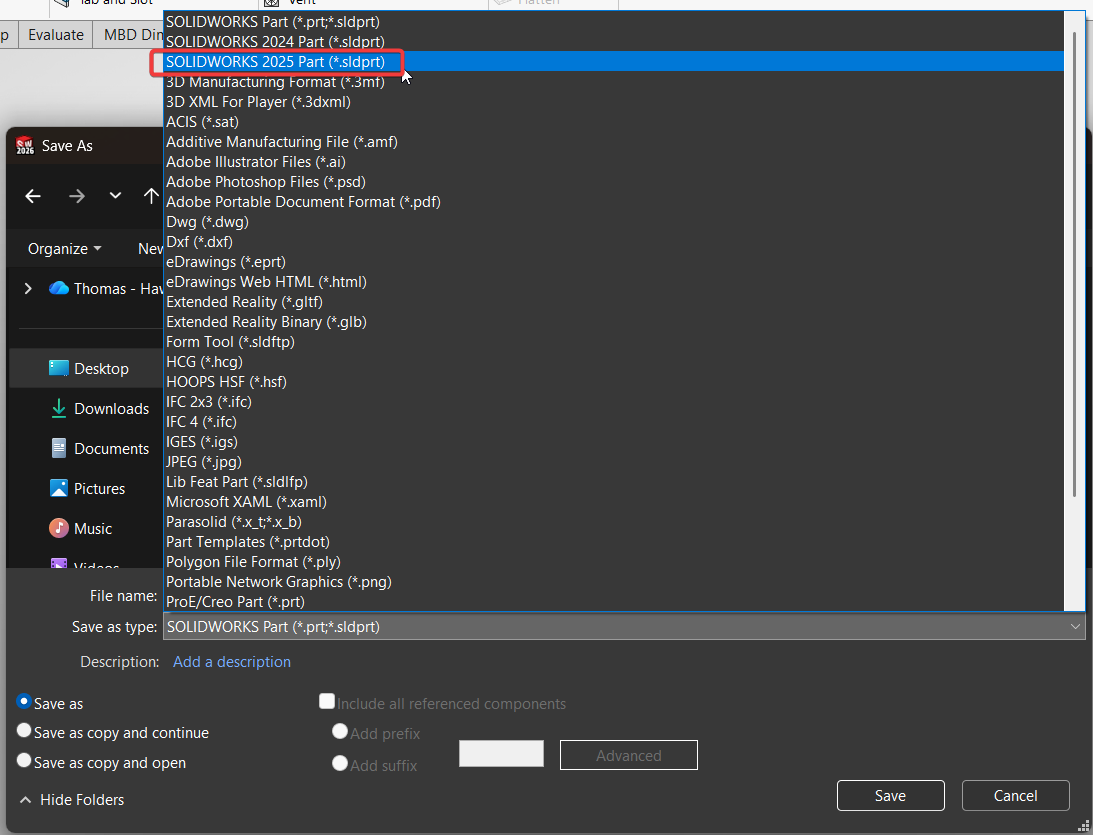Pick Adobe Photoshop Files (*.psd)
The image size is (1093, 835).
613,182
